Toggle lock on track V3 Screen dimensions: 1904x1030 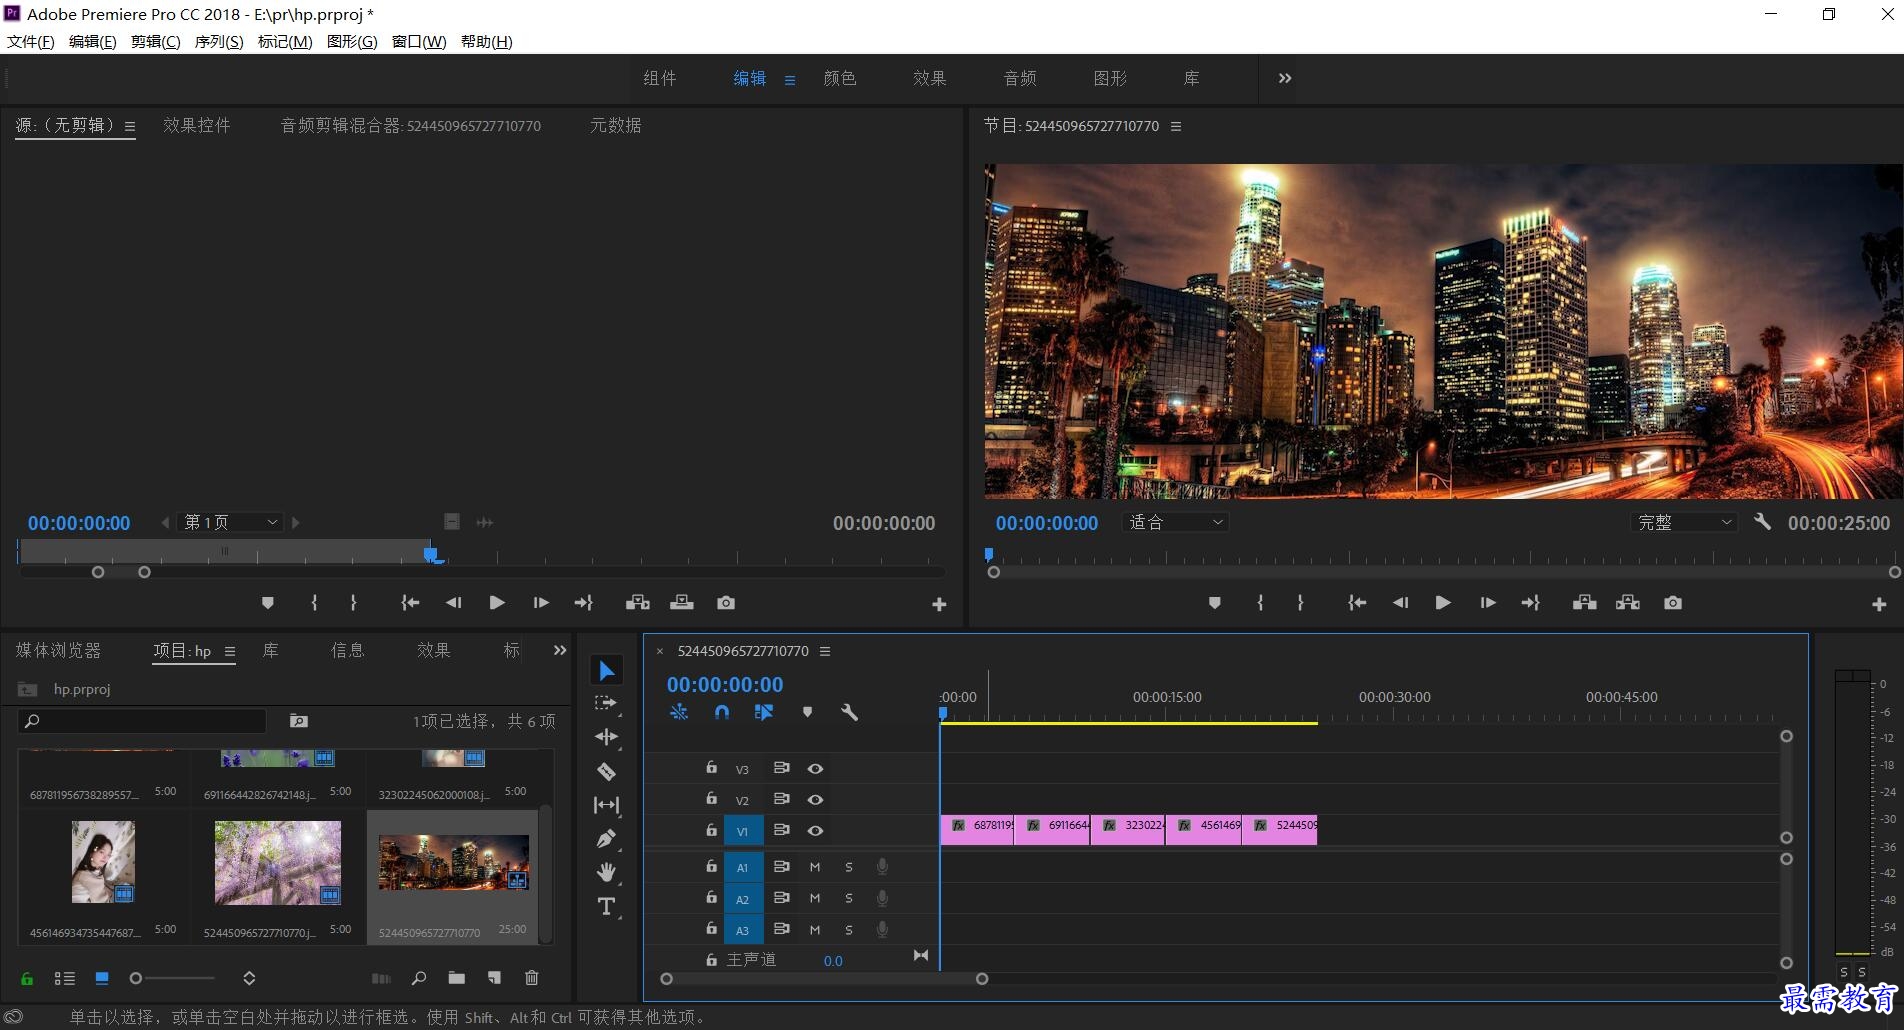pyautogui.click(x=711, y=768)
